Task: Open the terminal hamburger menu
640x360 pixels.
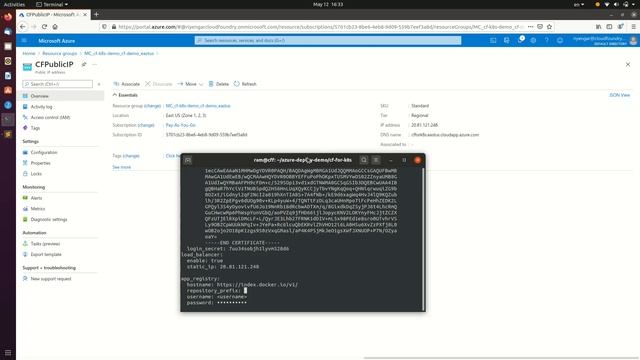Action: [376, 160]
